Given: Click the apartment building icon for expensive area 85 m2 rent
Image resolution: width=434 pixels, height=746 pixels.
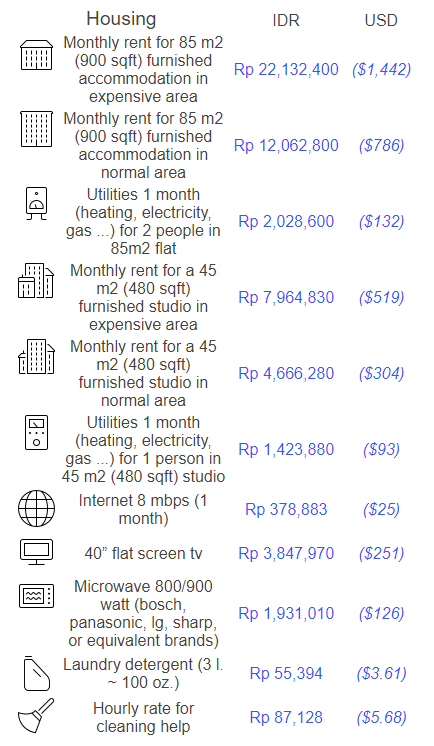Looking at the screenshot, I should [36, 55].
